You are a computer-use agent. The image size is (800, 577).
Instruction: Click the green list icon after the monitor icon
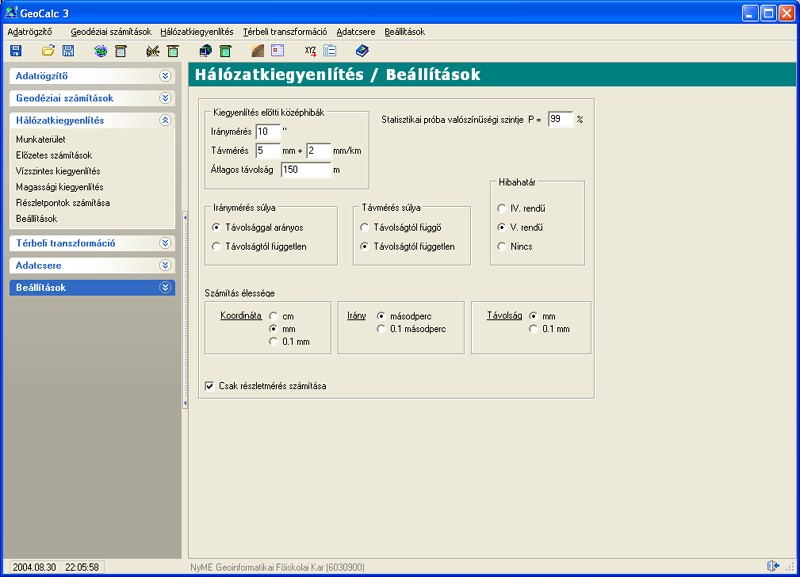(226, 51)
